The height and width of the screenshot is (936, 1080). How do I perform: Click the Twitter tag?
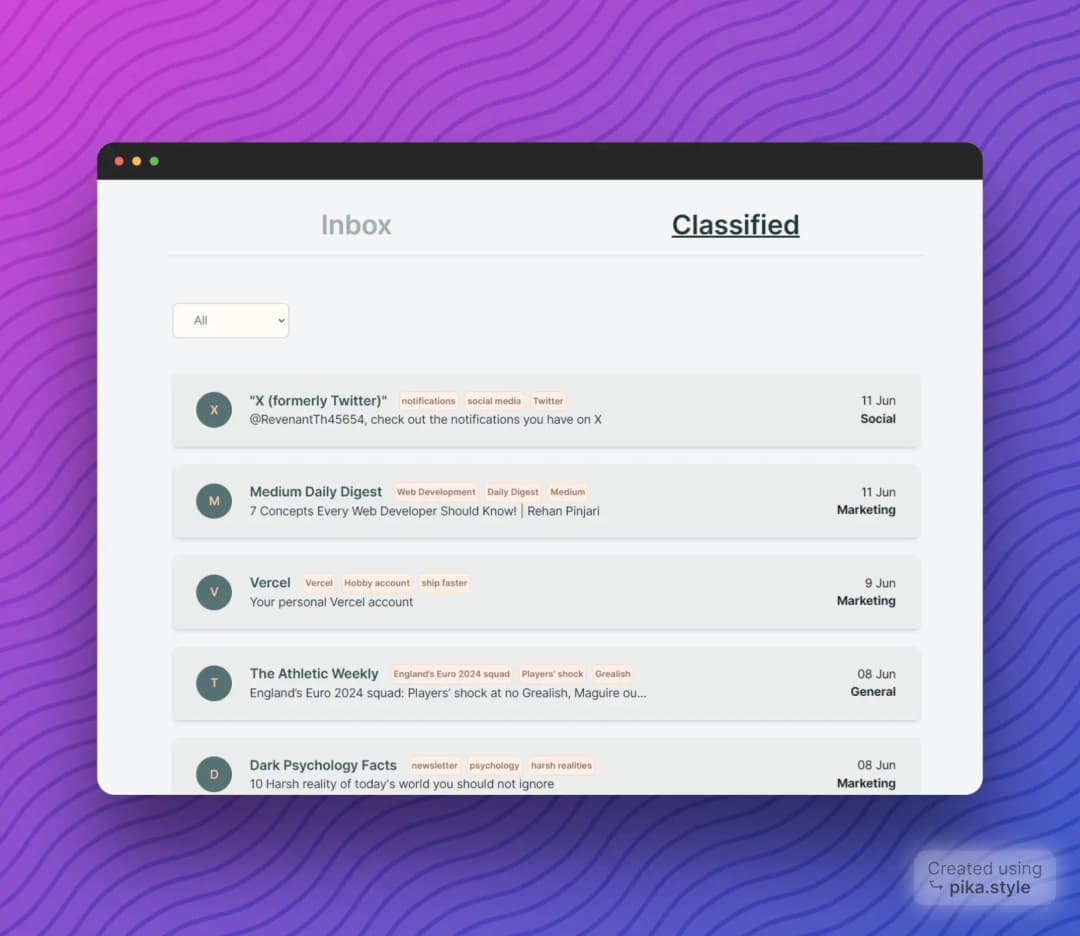[x=548, y=401]
